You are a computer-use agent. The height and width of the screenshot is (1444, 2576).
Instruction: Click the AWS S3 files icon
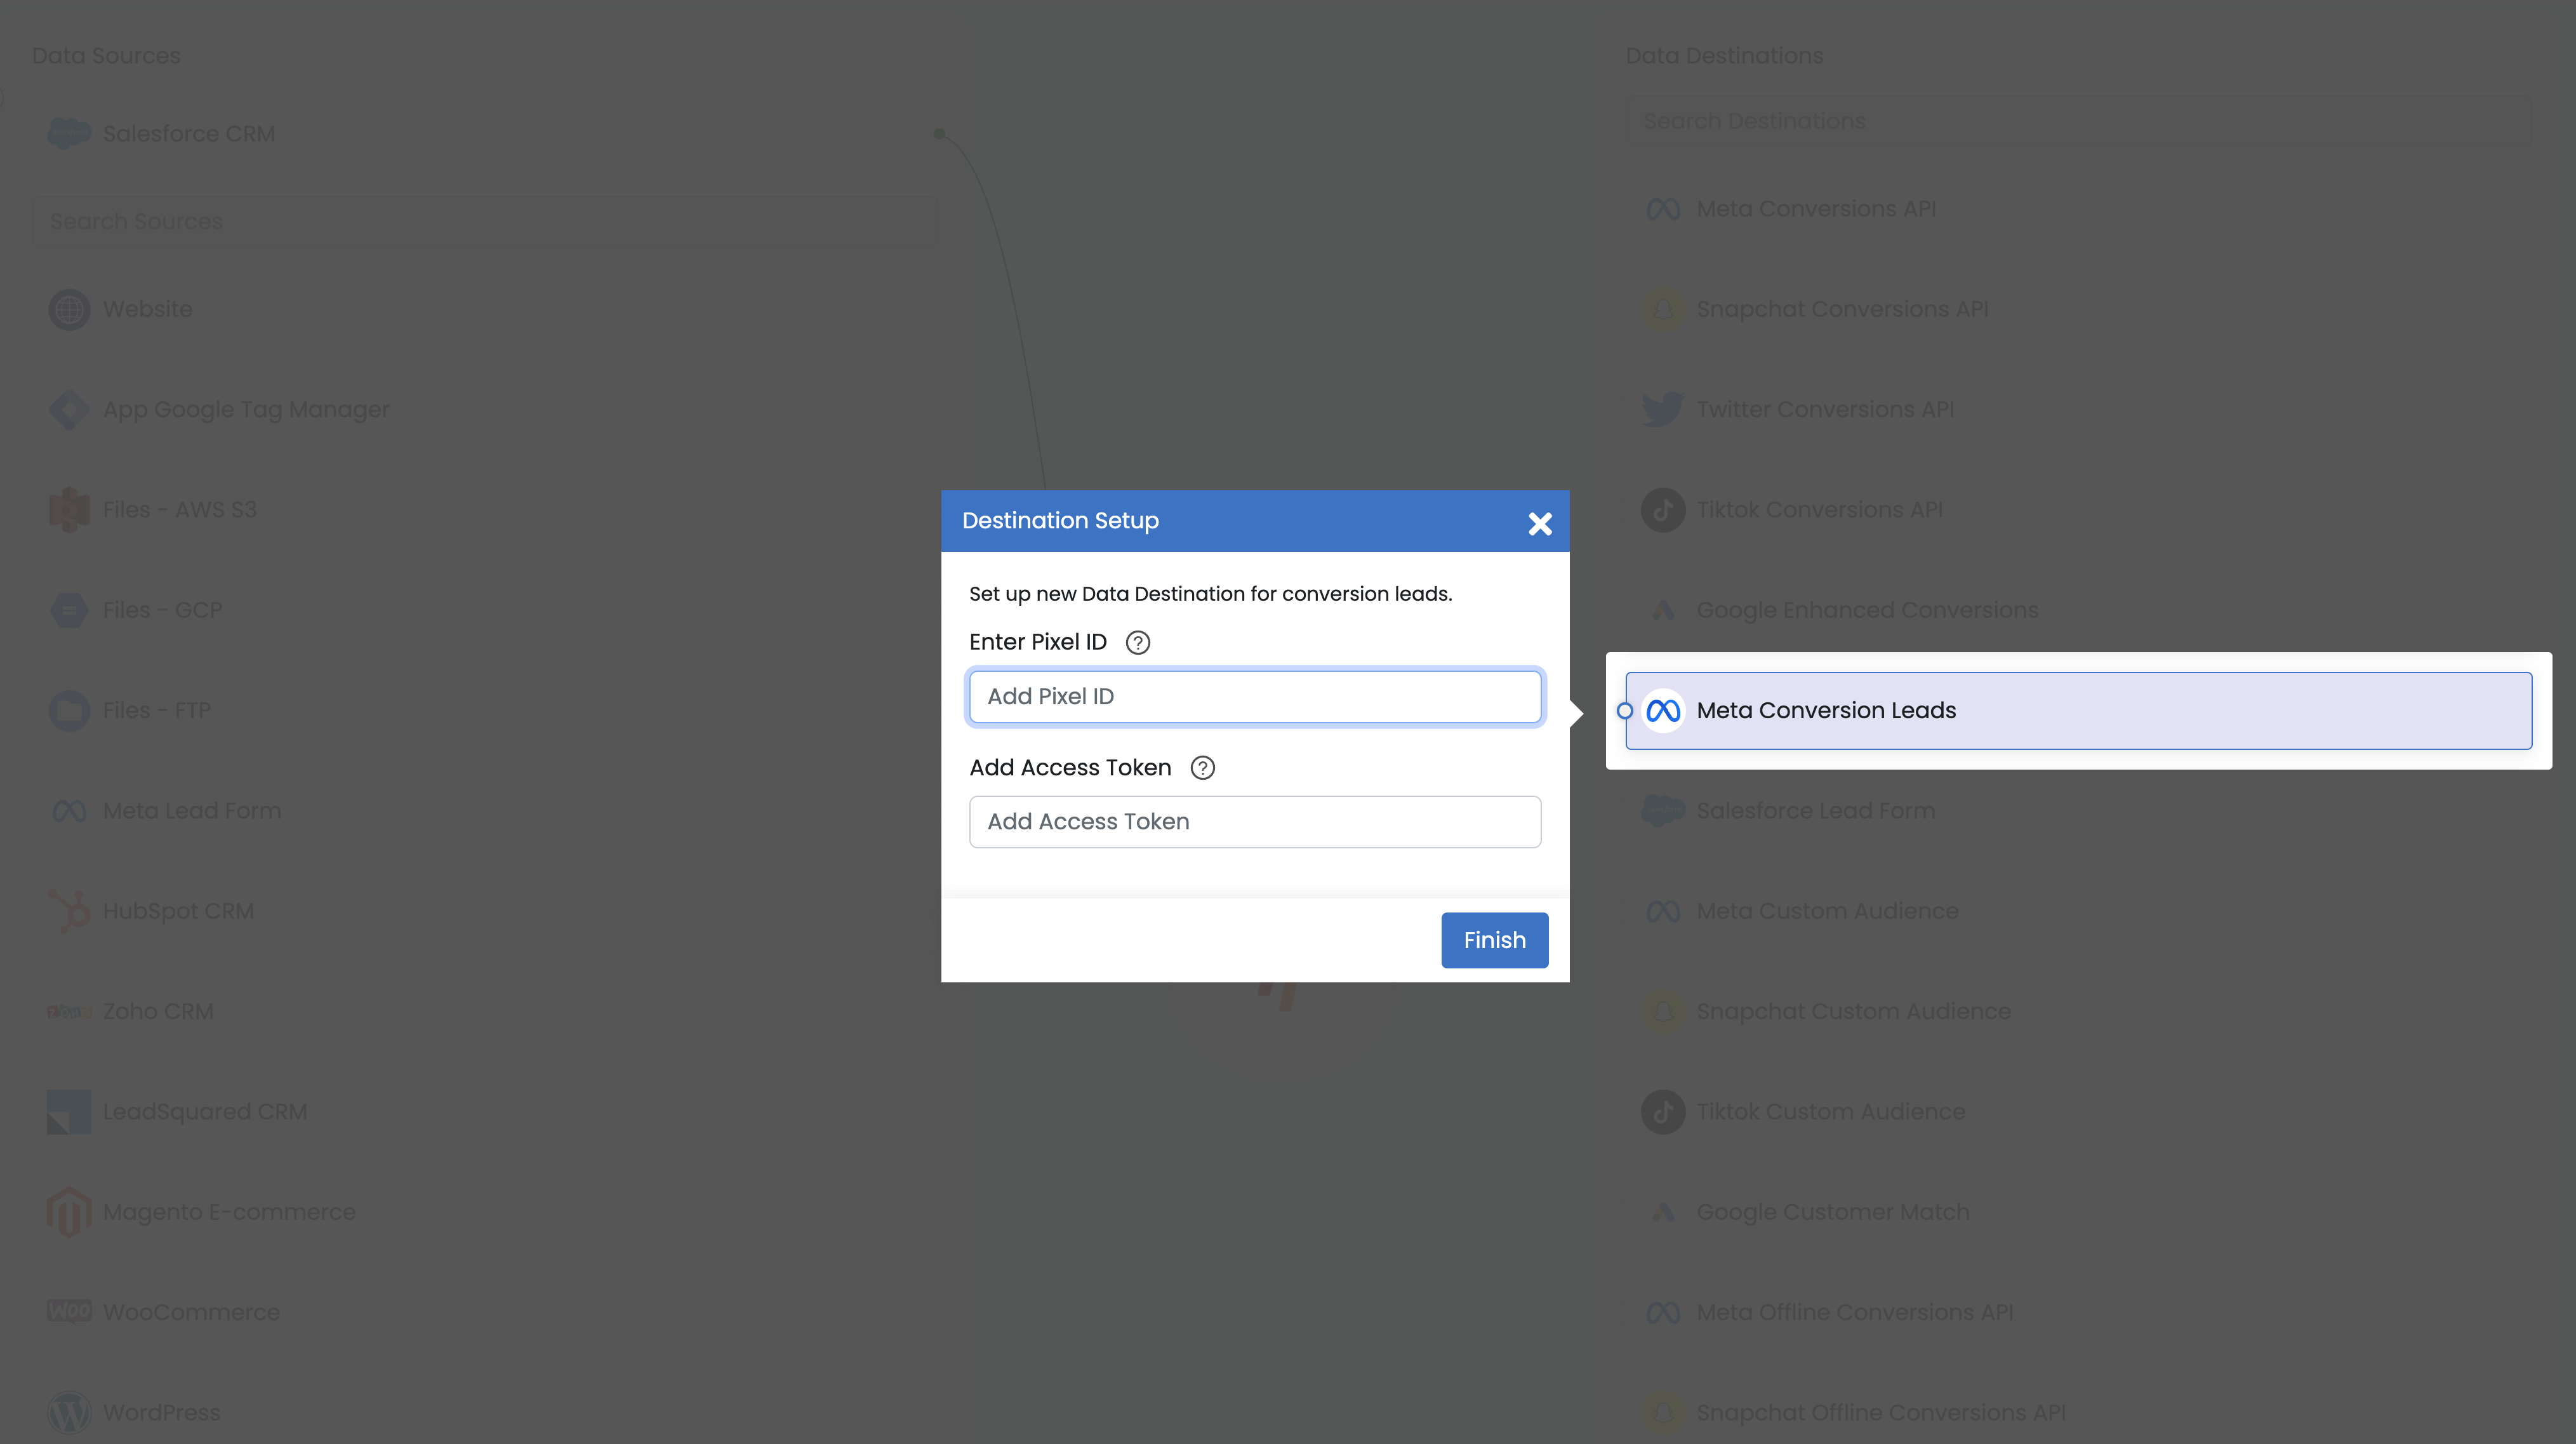click(69, 510)
